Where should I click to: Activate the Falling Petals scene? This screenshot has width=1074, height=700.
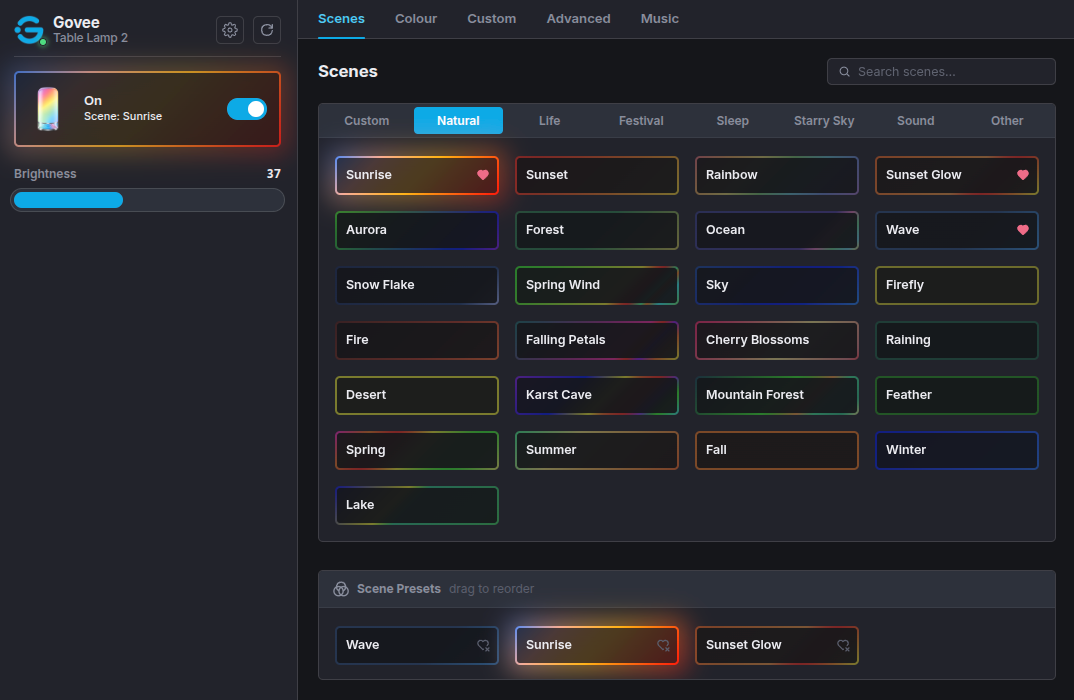point(597,340)
